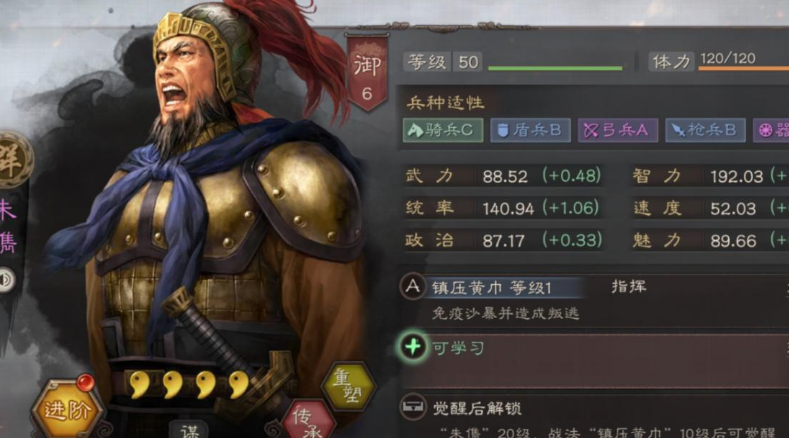Tap the green plus learnable skill icon
Viewport: 789px width, 438px height.
(413, 346)
